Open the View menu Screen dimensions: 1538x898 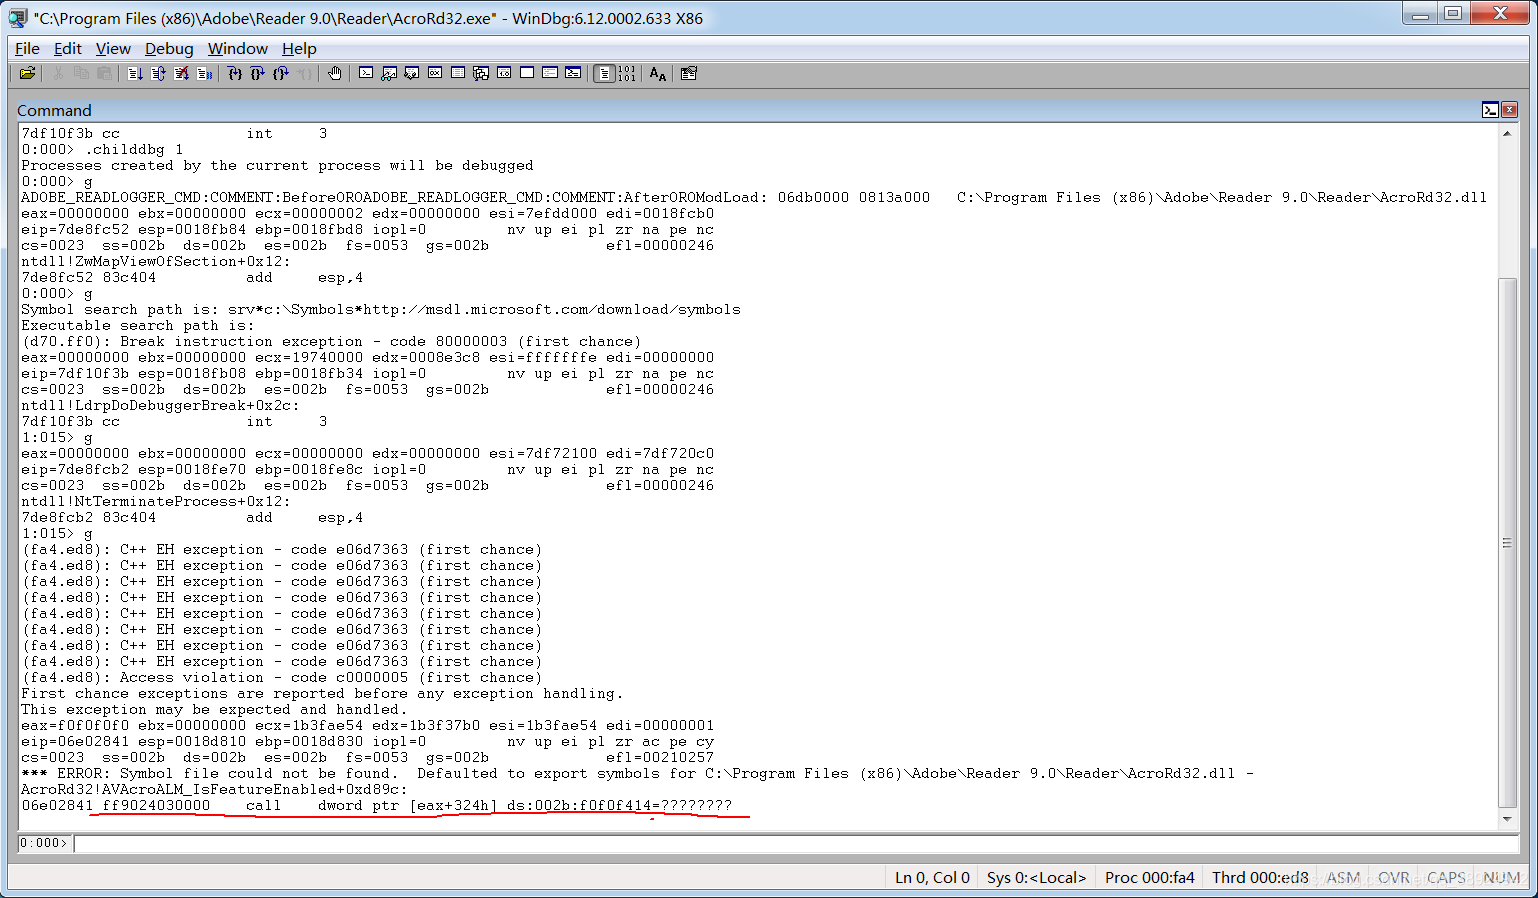tap(113, 48)
